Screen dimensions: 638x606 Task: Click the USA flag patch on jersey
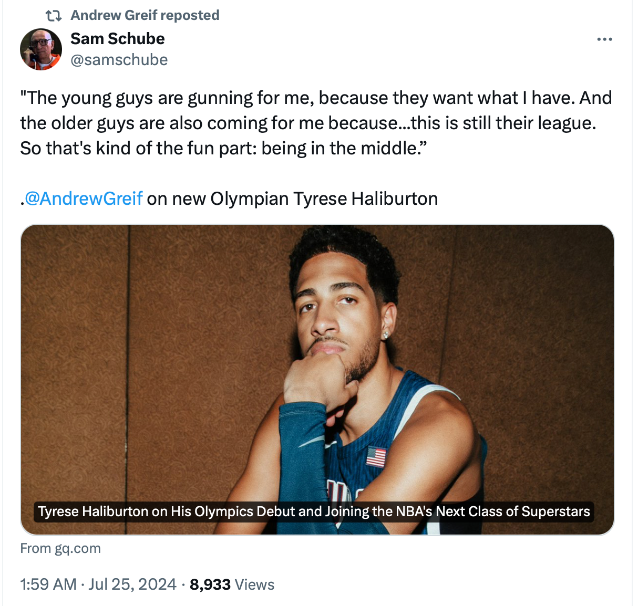click(376, 457)
